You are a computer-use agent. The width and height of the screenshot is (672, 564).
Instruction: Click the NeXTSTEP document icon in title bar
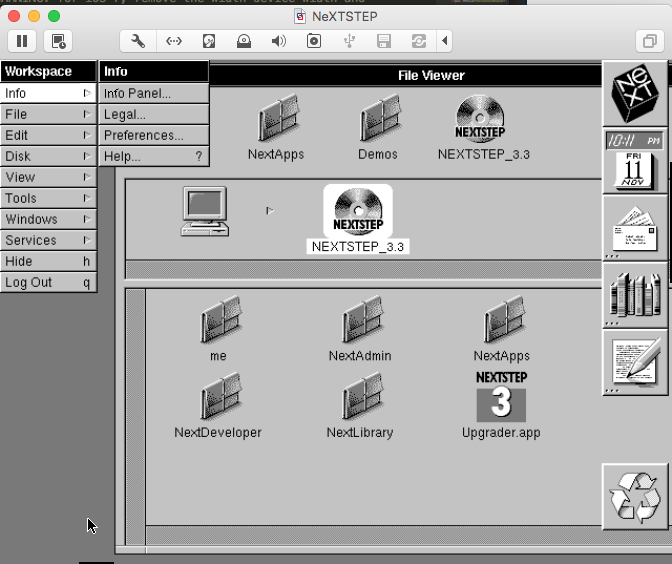(x=300, y=17)
